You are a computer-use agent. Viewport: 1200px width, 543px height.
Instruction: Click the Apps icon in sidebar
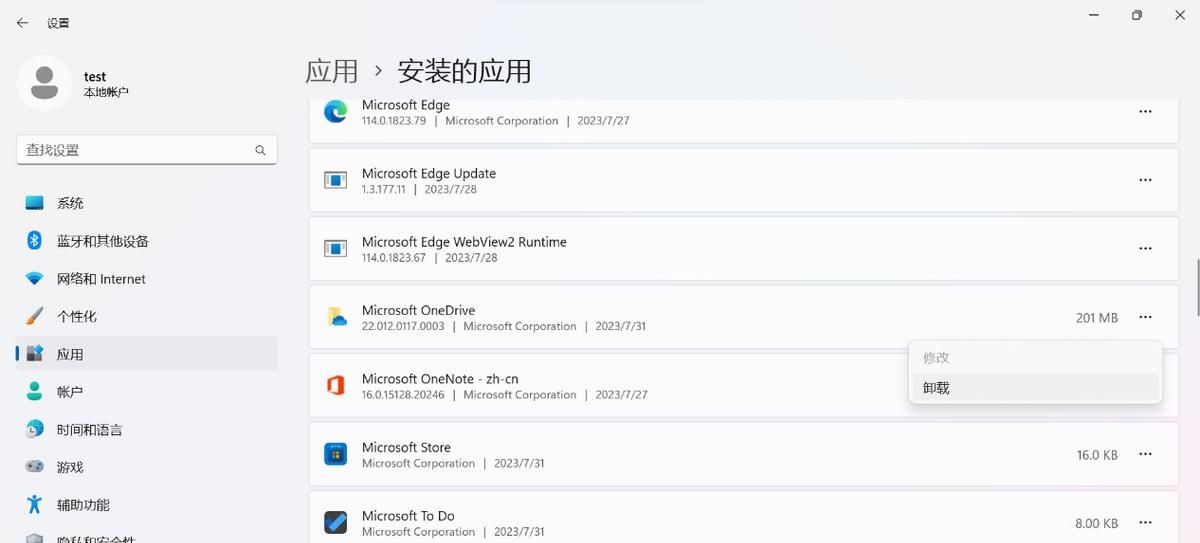[35, 354]
